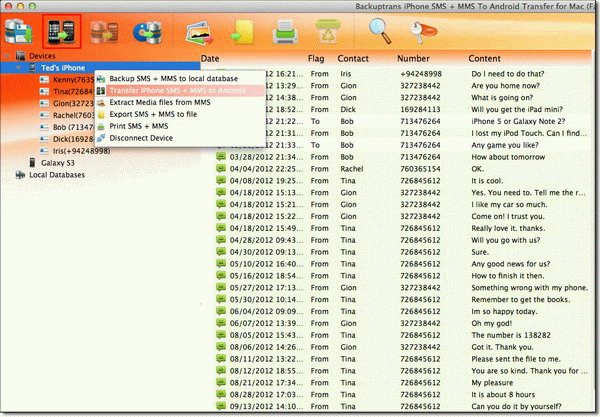Click message icon for 04/04/2012 22:25 row
This screenshot has height=417, width=600.
pyautogui.click(x=221, y=168)
